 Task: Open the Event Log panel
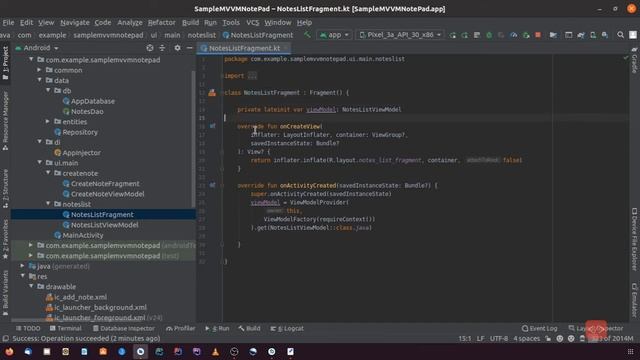pyautogui.click(x=539, y=328)
